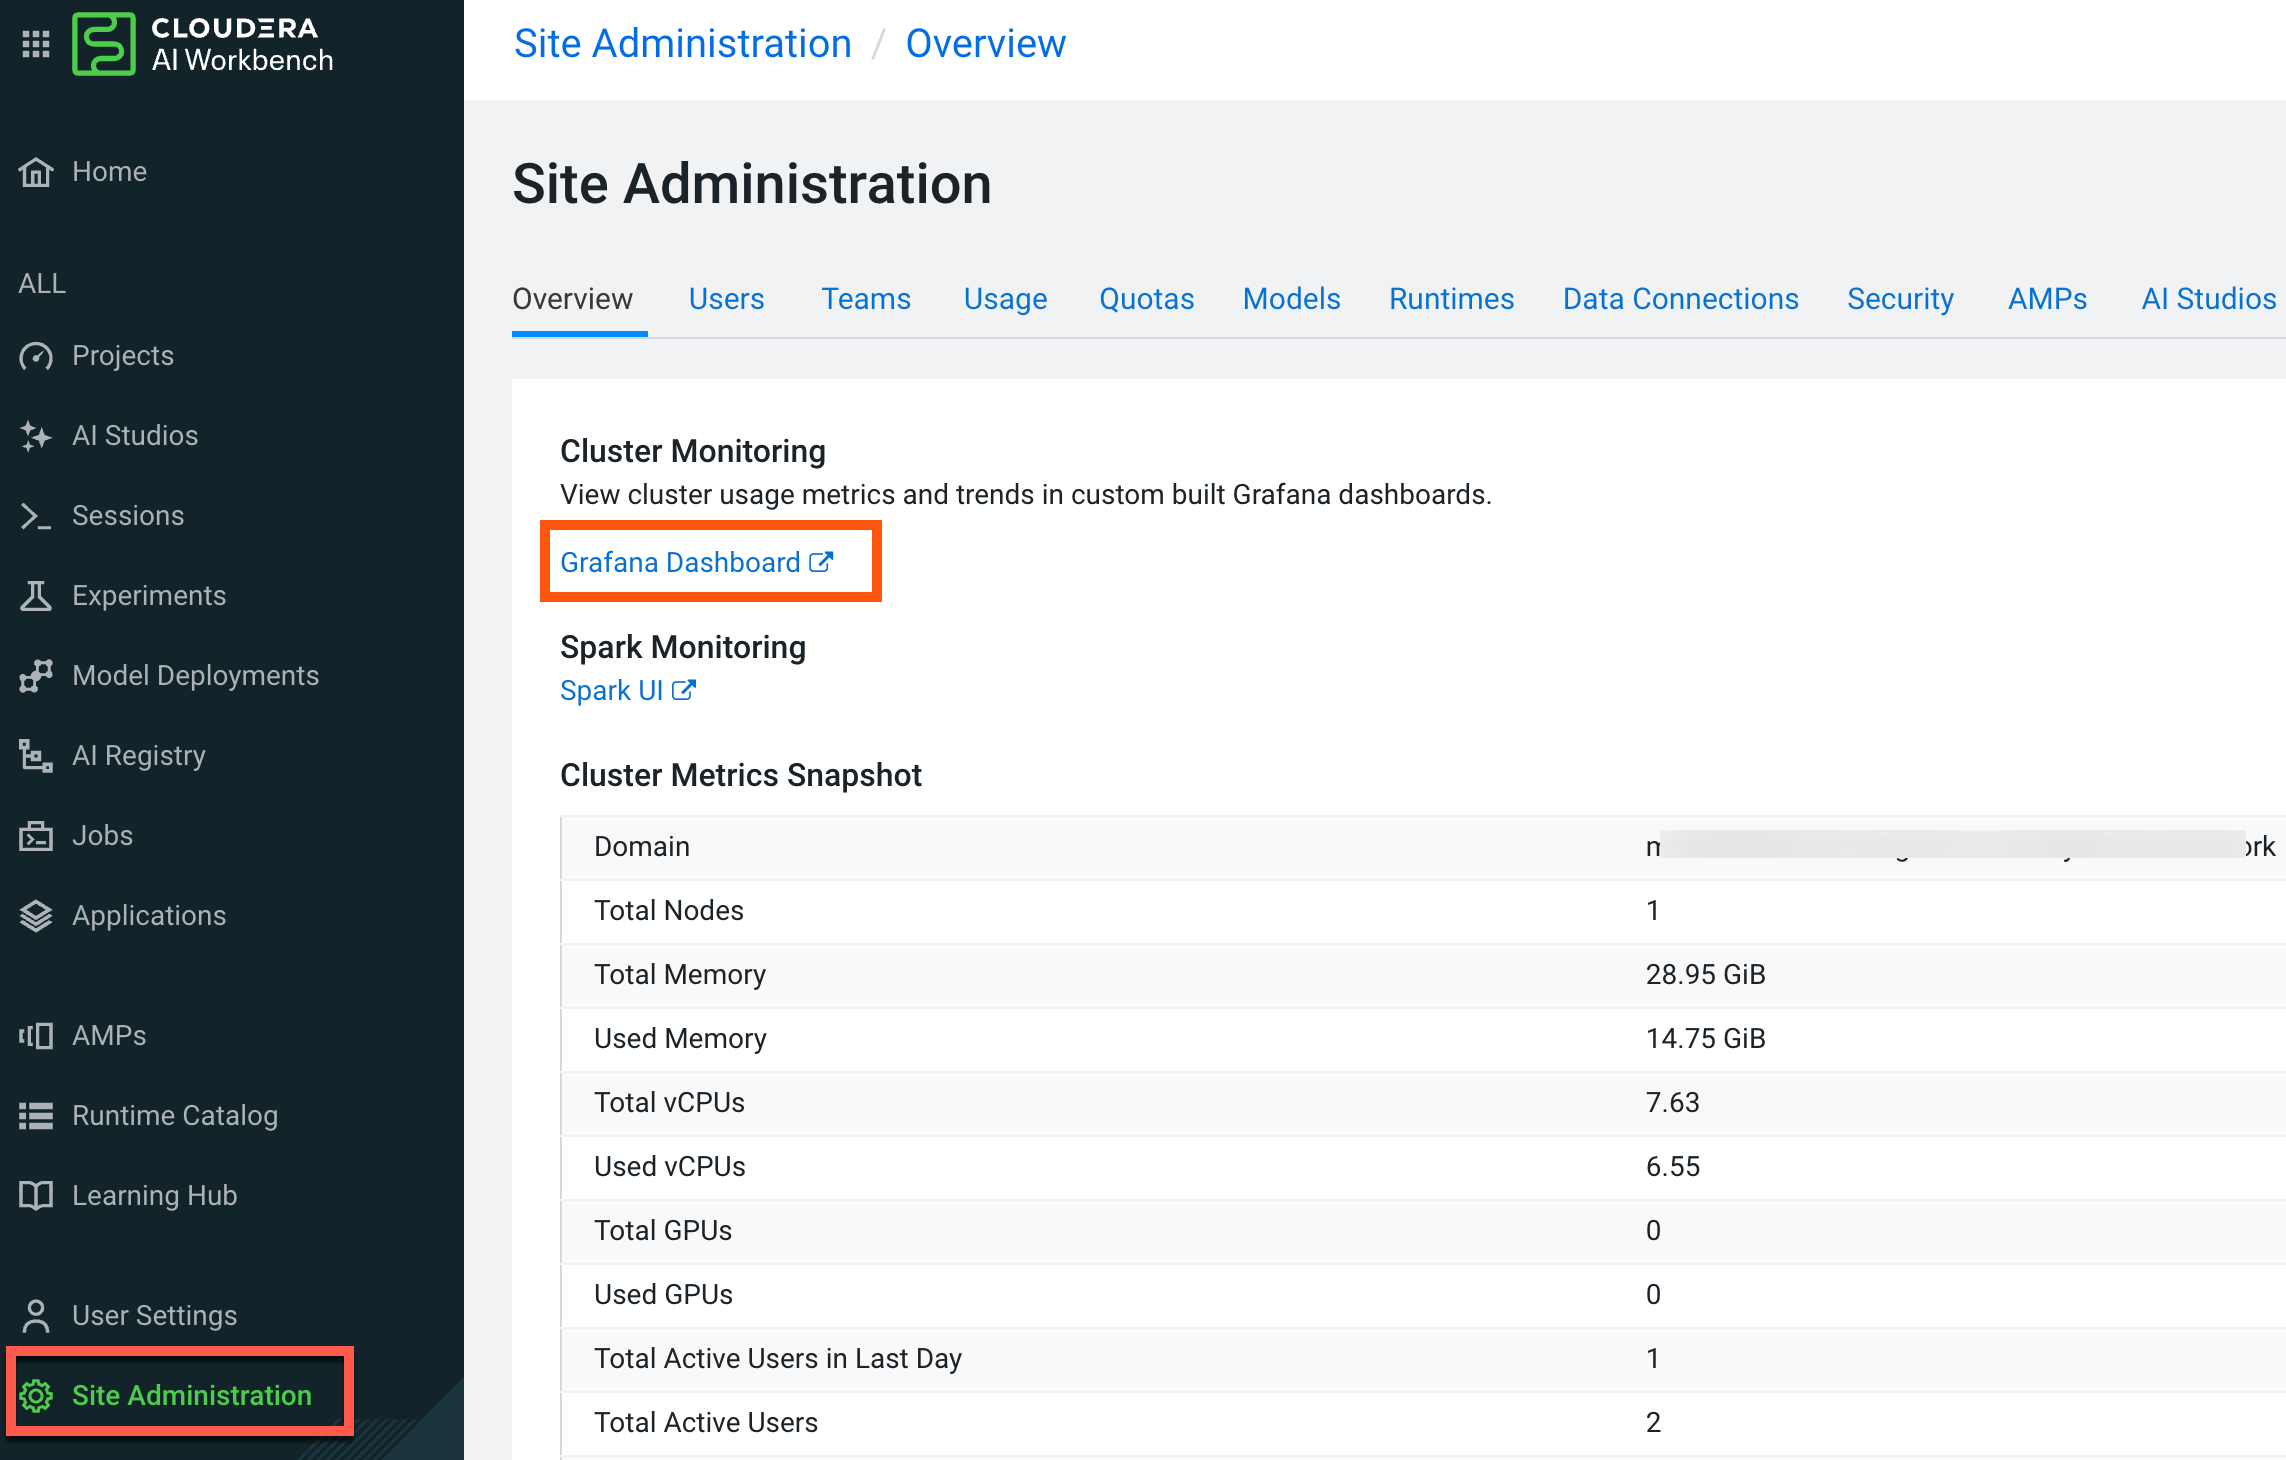2286x1460 pixels.
Task: Click the AI Registry hierarchy icon
Action: [x=36, y=756]
